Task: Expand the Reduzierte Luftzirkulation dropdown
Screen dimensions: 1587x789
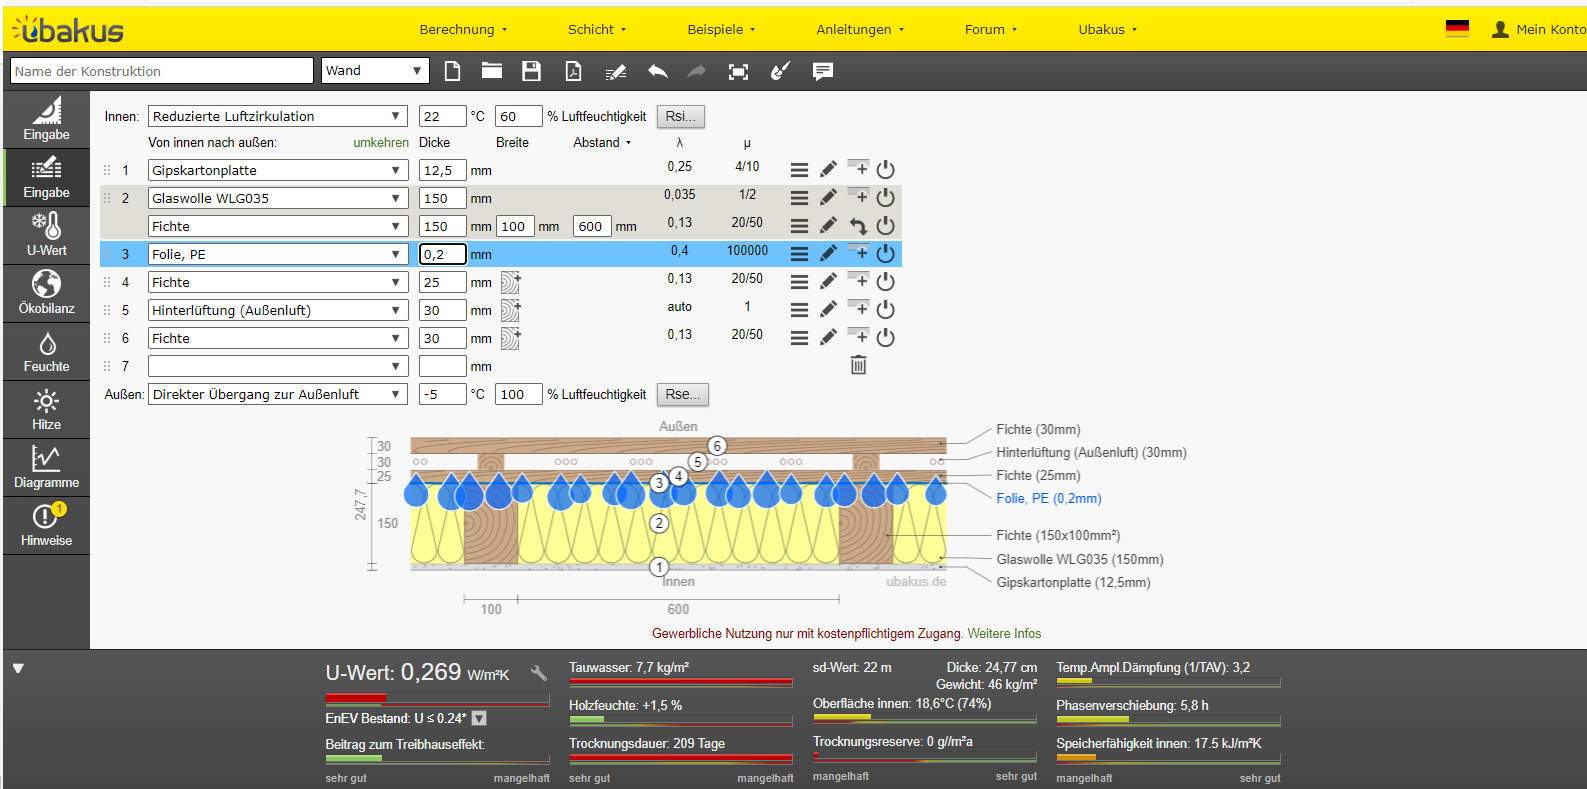Action: tap(277, 116)
